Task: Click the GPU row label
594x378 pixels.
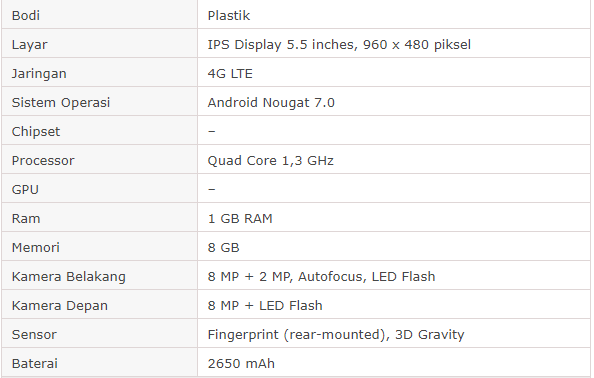Action: click(25, 190)
